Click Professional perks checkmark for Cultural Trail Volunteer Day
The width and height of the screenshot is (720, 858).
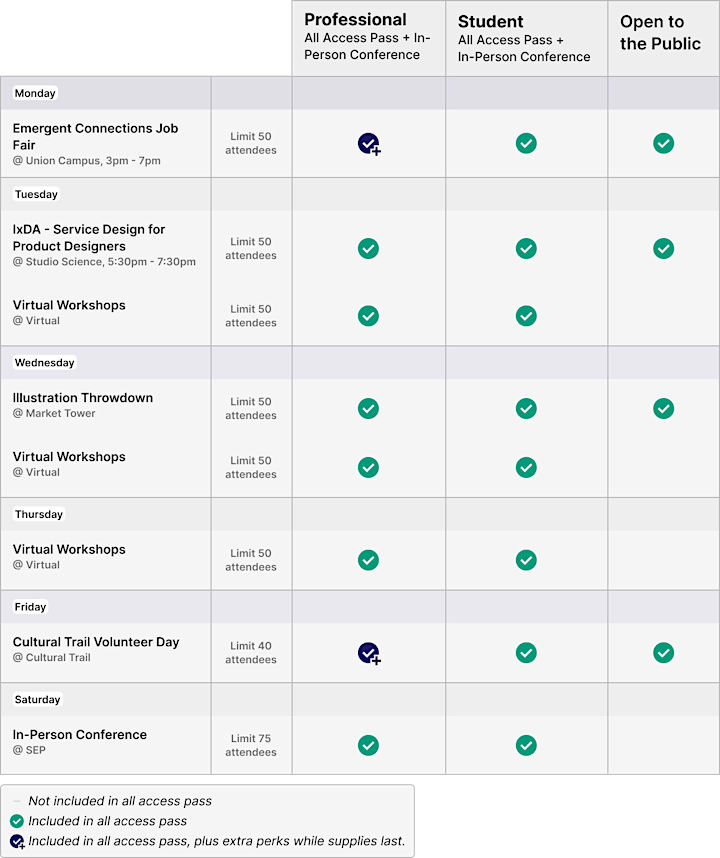(x=369, y=653)
